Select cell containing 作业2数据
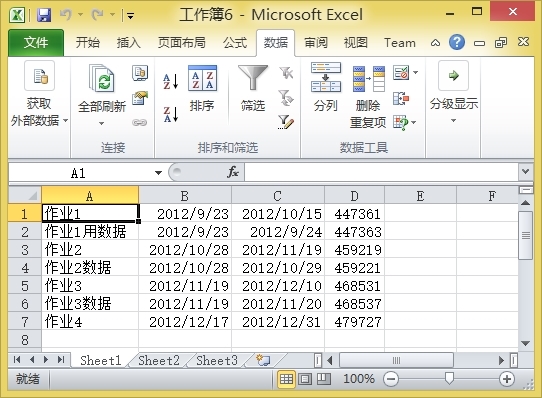This screenshot has width=542, height=398. pos(90,268)
